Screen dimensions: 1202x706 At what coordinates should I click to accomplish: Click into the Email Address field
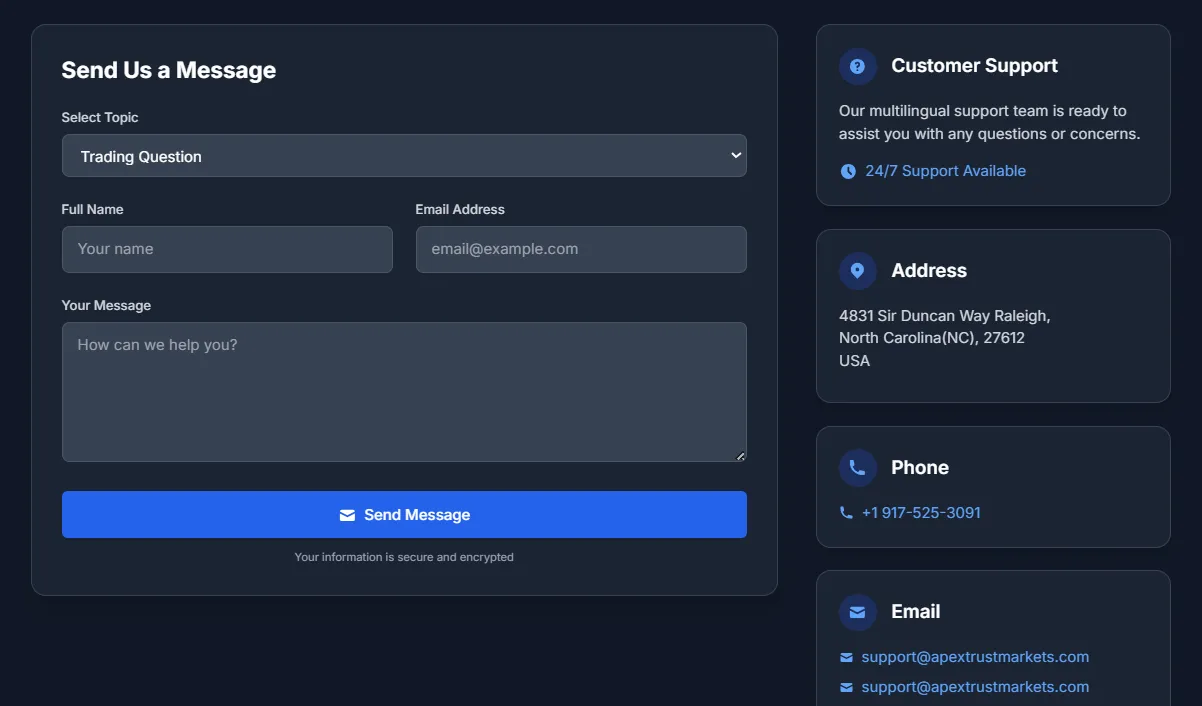(581, 249)
